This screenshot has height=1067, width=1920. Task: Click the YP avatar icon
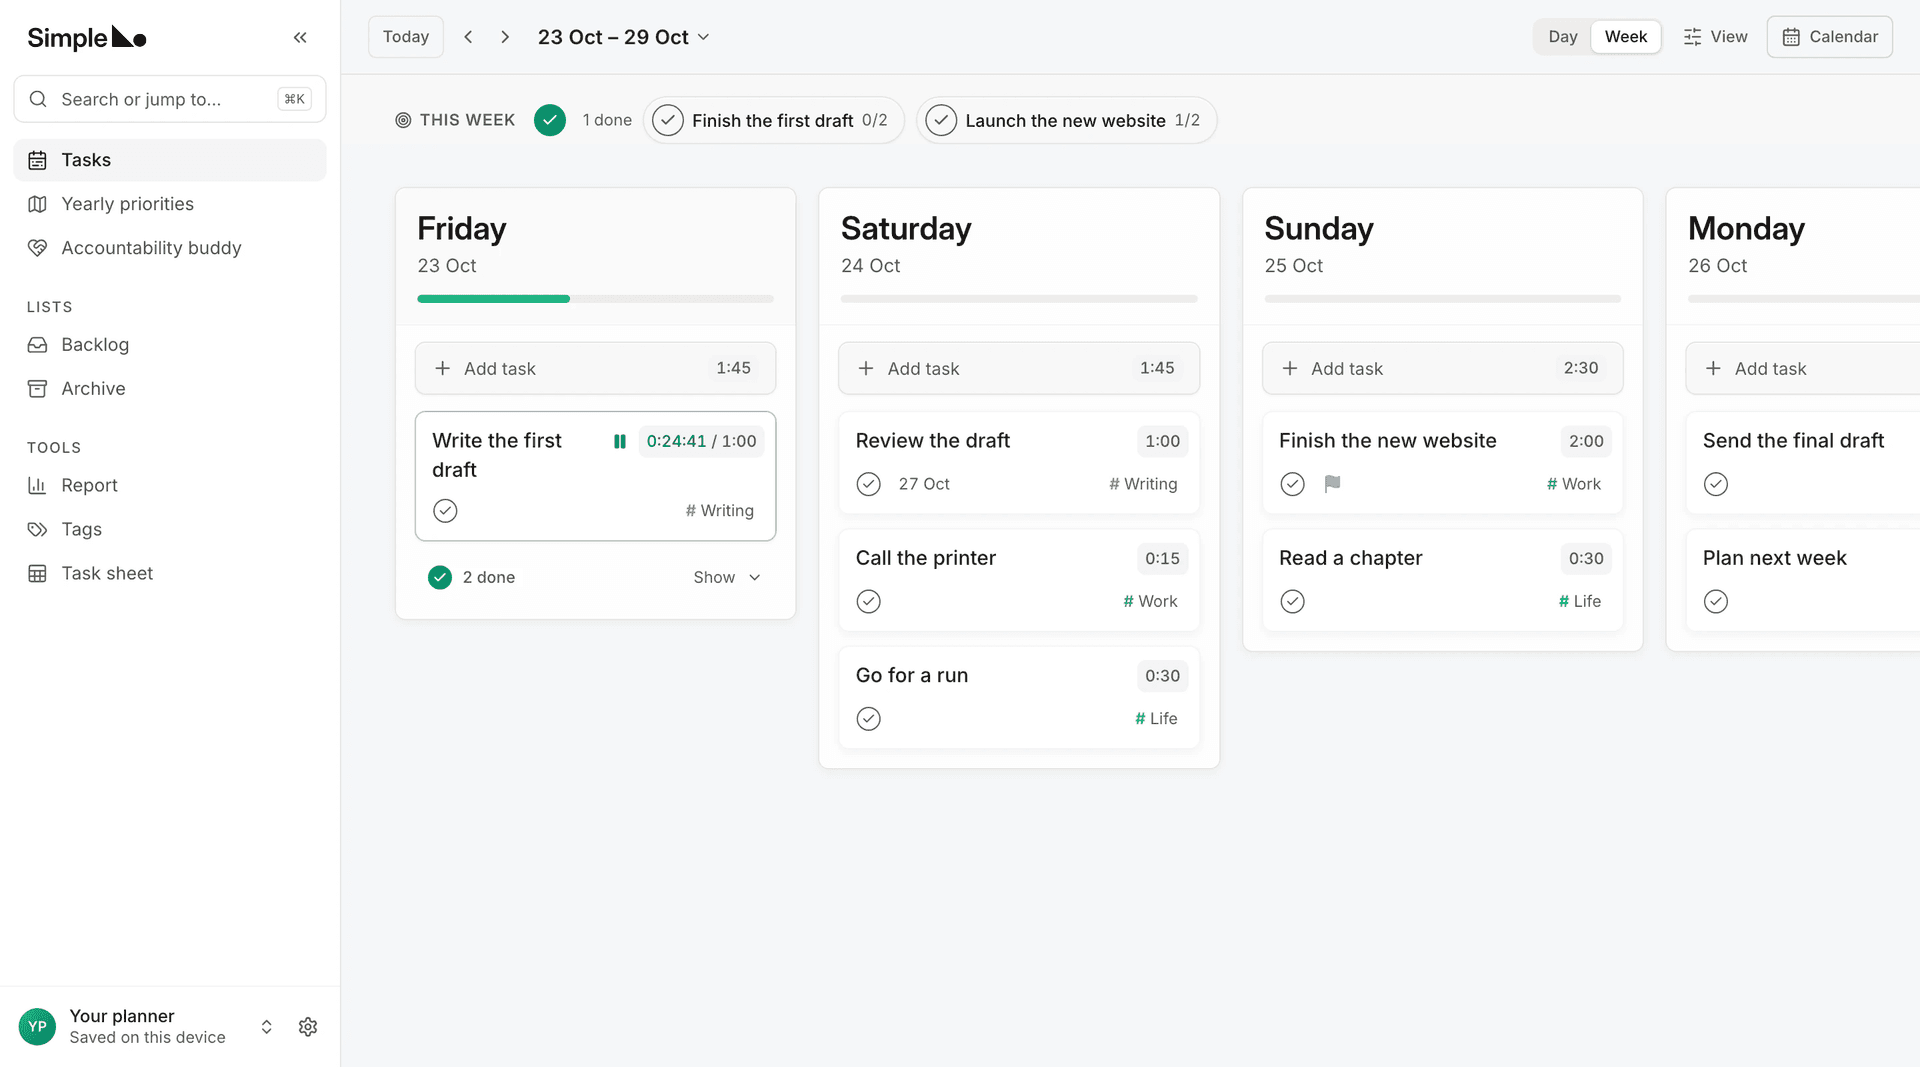pos(38,1027)
